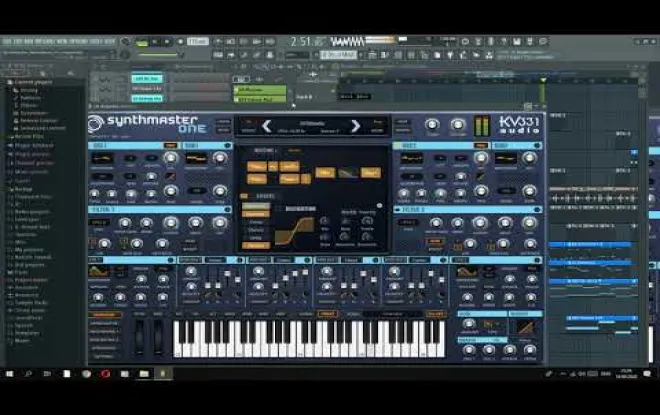660x415 pixels.
Task: Expand the Plugin database folder
Action: tap(30, 146)
